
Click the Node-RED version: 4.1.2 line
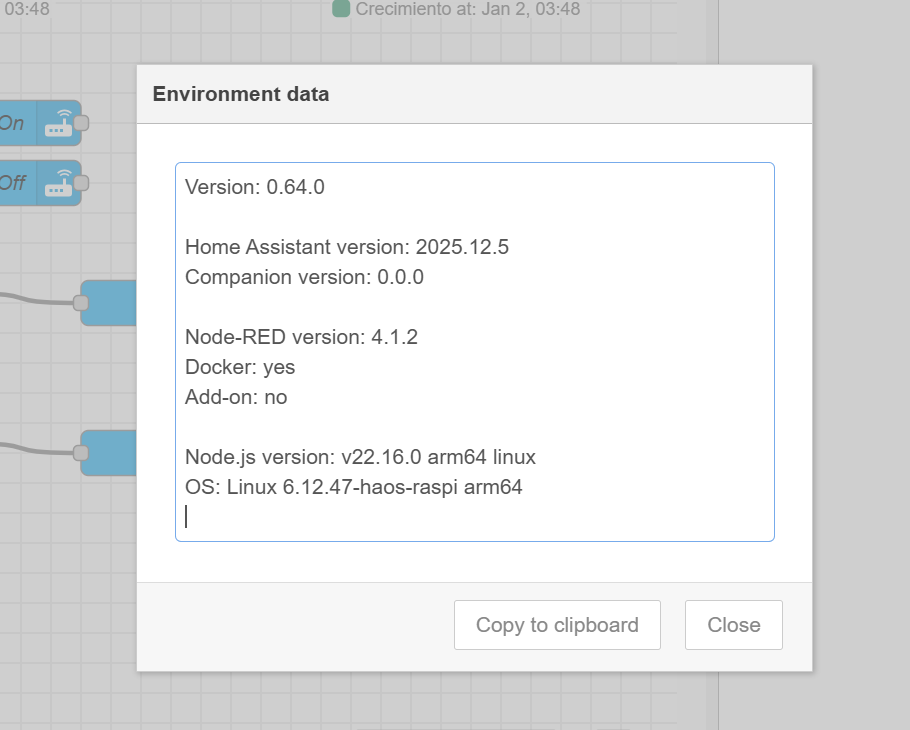pos(301,337)
